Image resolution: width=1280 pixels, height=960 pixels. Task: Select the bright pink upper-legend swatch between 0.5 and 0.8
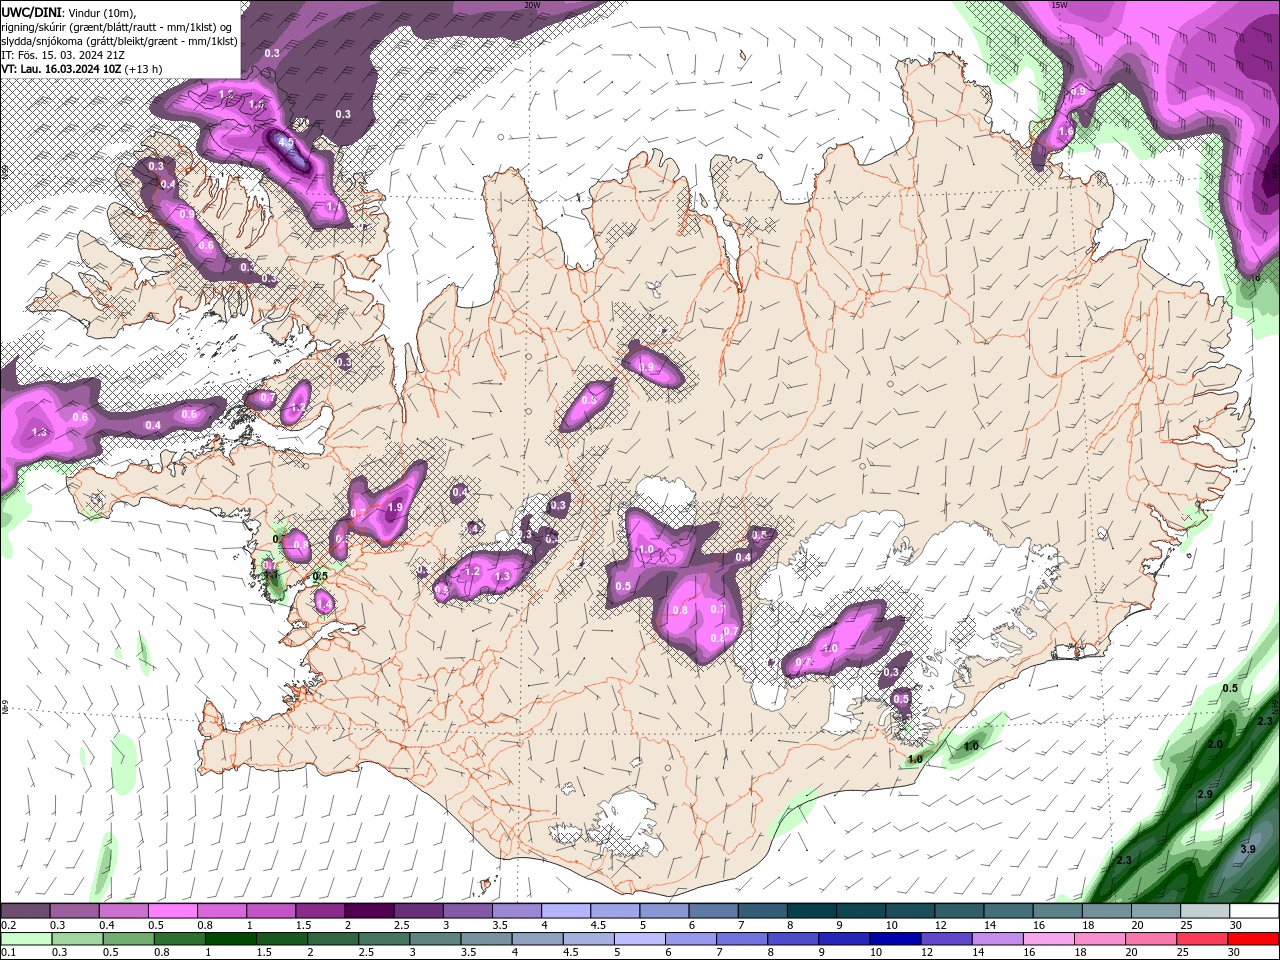point(172,911)
